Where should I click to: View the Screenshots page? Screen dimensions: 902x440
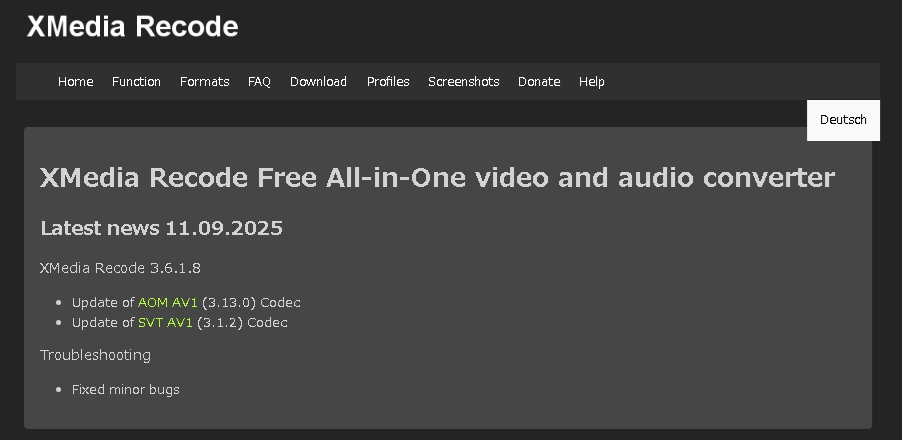[x=464, y=82]
